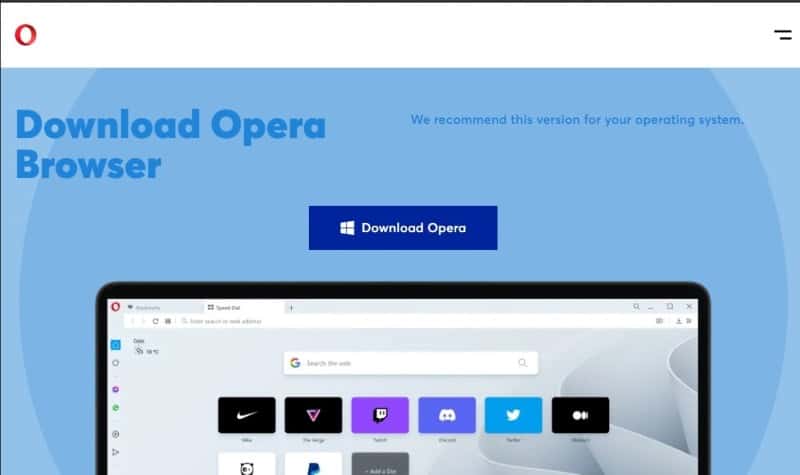This screenshot has width=800, height=475.
Task: Click the Google "Search the web" box
Action: [411, 363]
